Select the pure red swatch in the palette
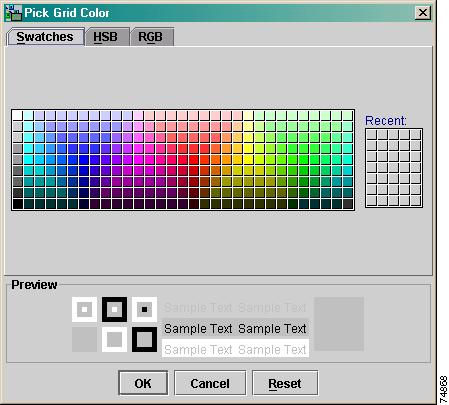Screen dimensions: 449x405 tap(193, 160)
